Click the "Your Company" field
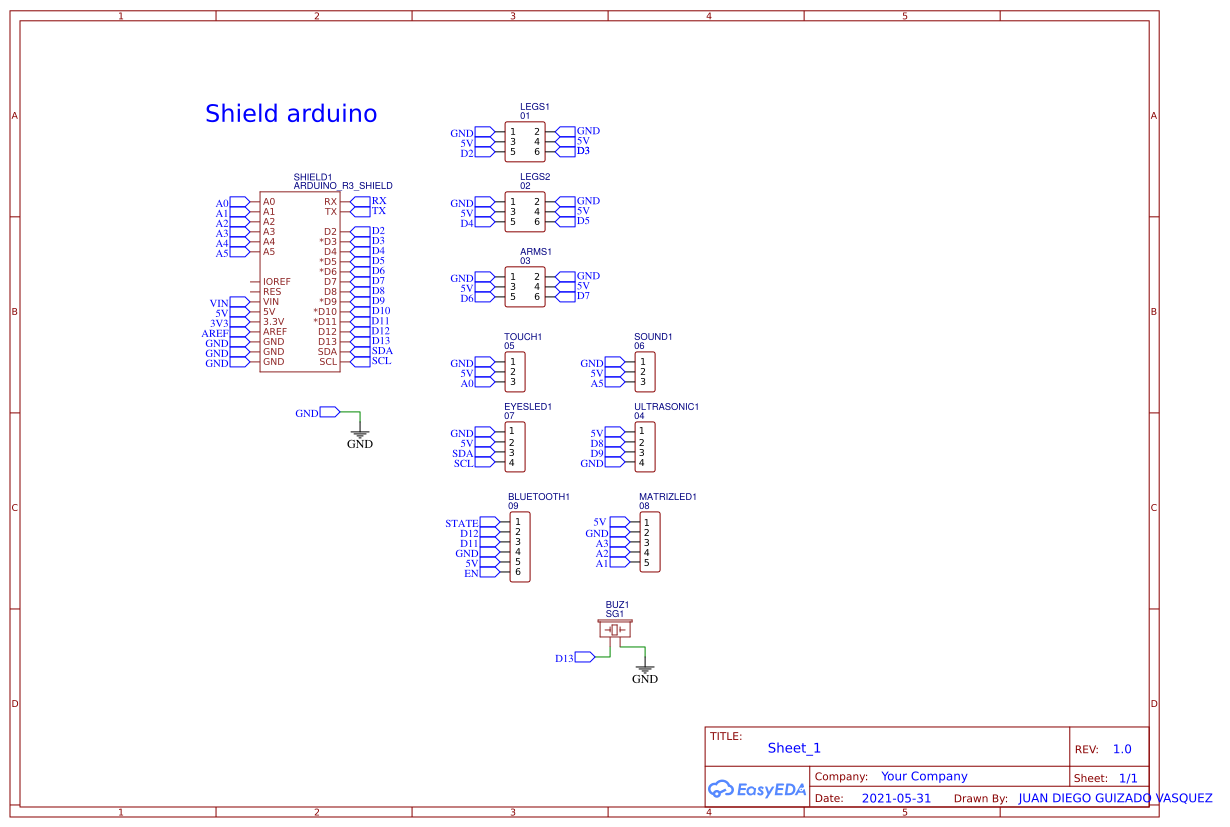 [924, 776]
